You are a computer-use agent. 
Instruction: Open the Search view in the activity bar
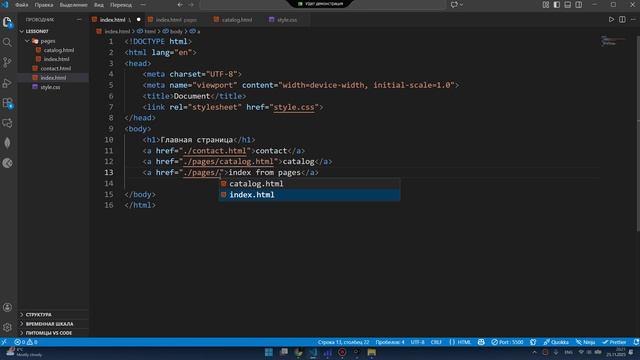click(x=7, y=42)
